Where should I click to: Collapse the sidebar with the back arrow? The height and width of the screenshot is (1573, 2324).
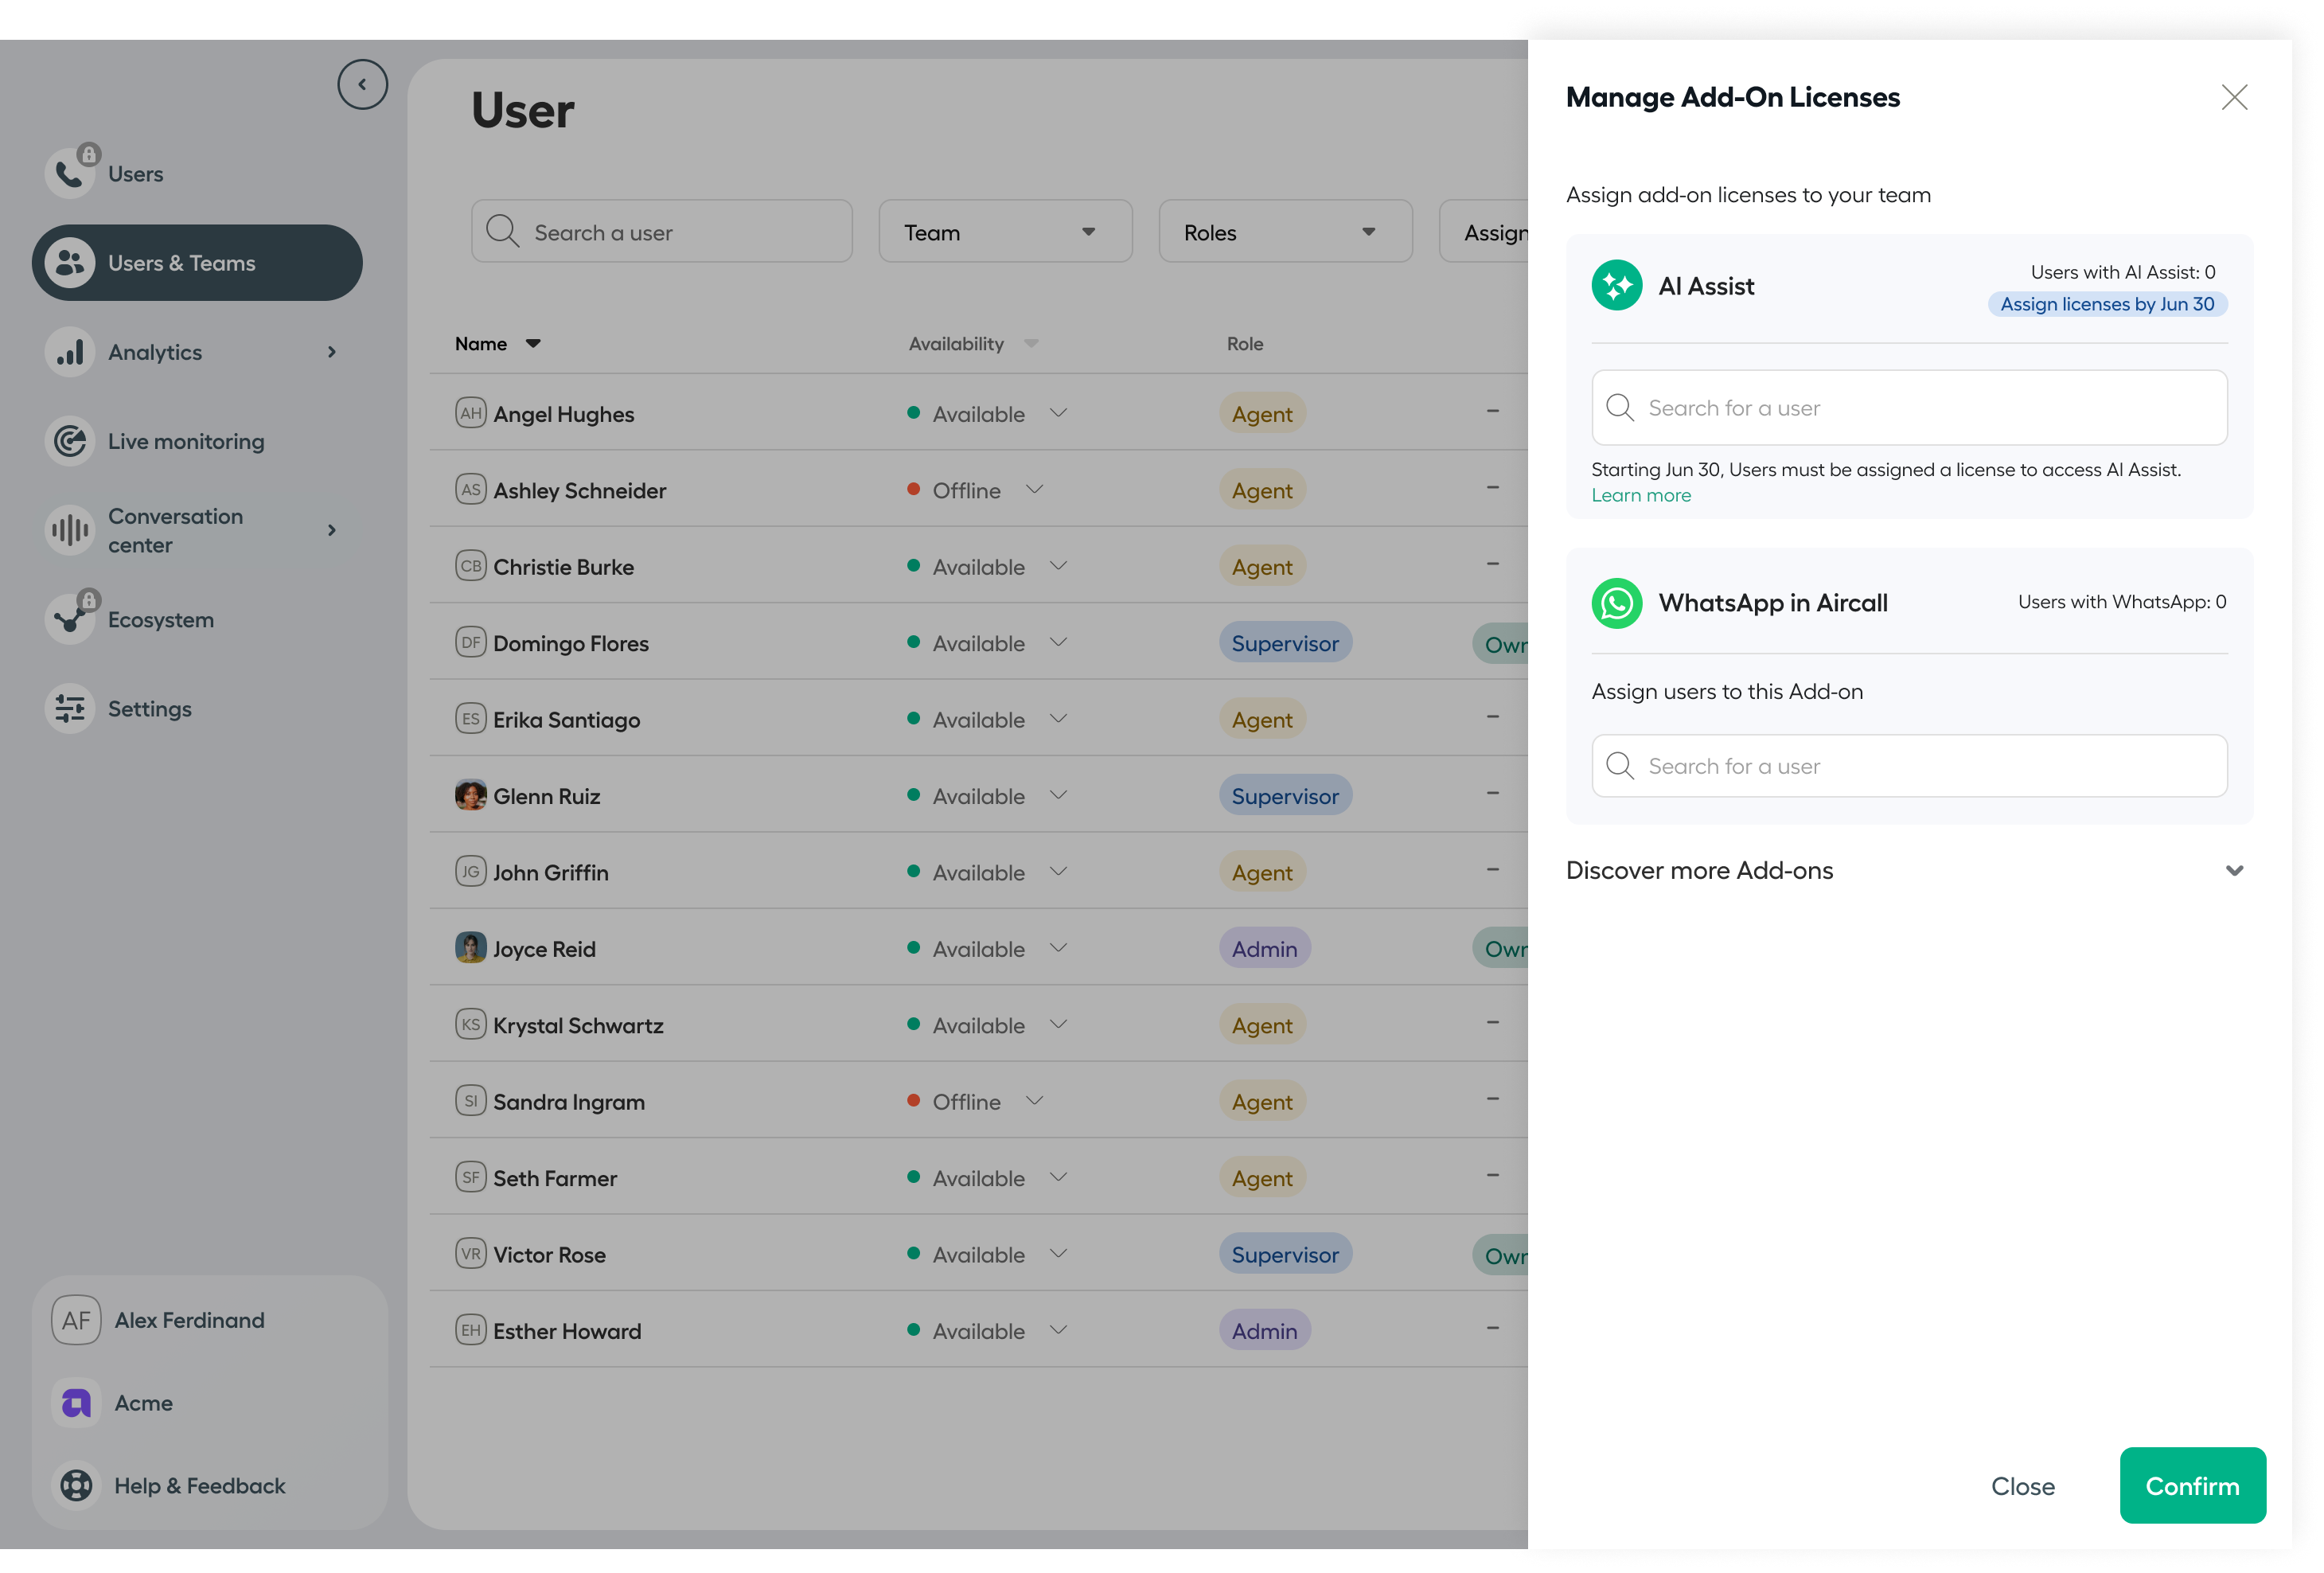pos(362,84)
